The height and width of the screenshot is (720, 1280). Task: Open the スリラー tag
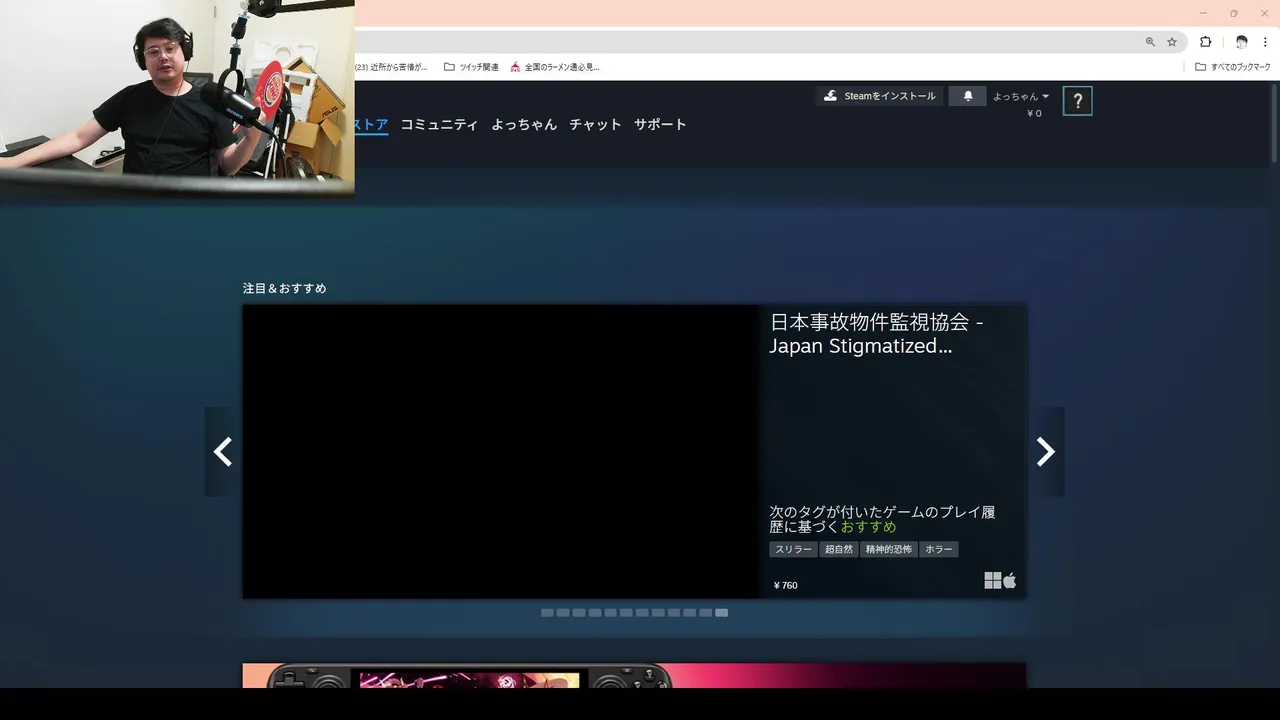pos(794,549)
